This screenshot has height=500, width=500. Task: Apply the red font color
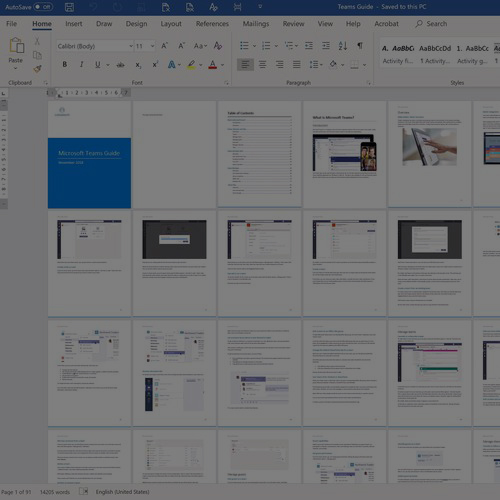(212, 65)
